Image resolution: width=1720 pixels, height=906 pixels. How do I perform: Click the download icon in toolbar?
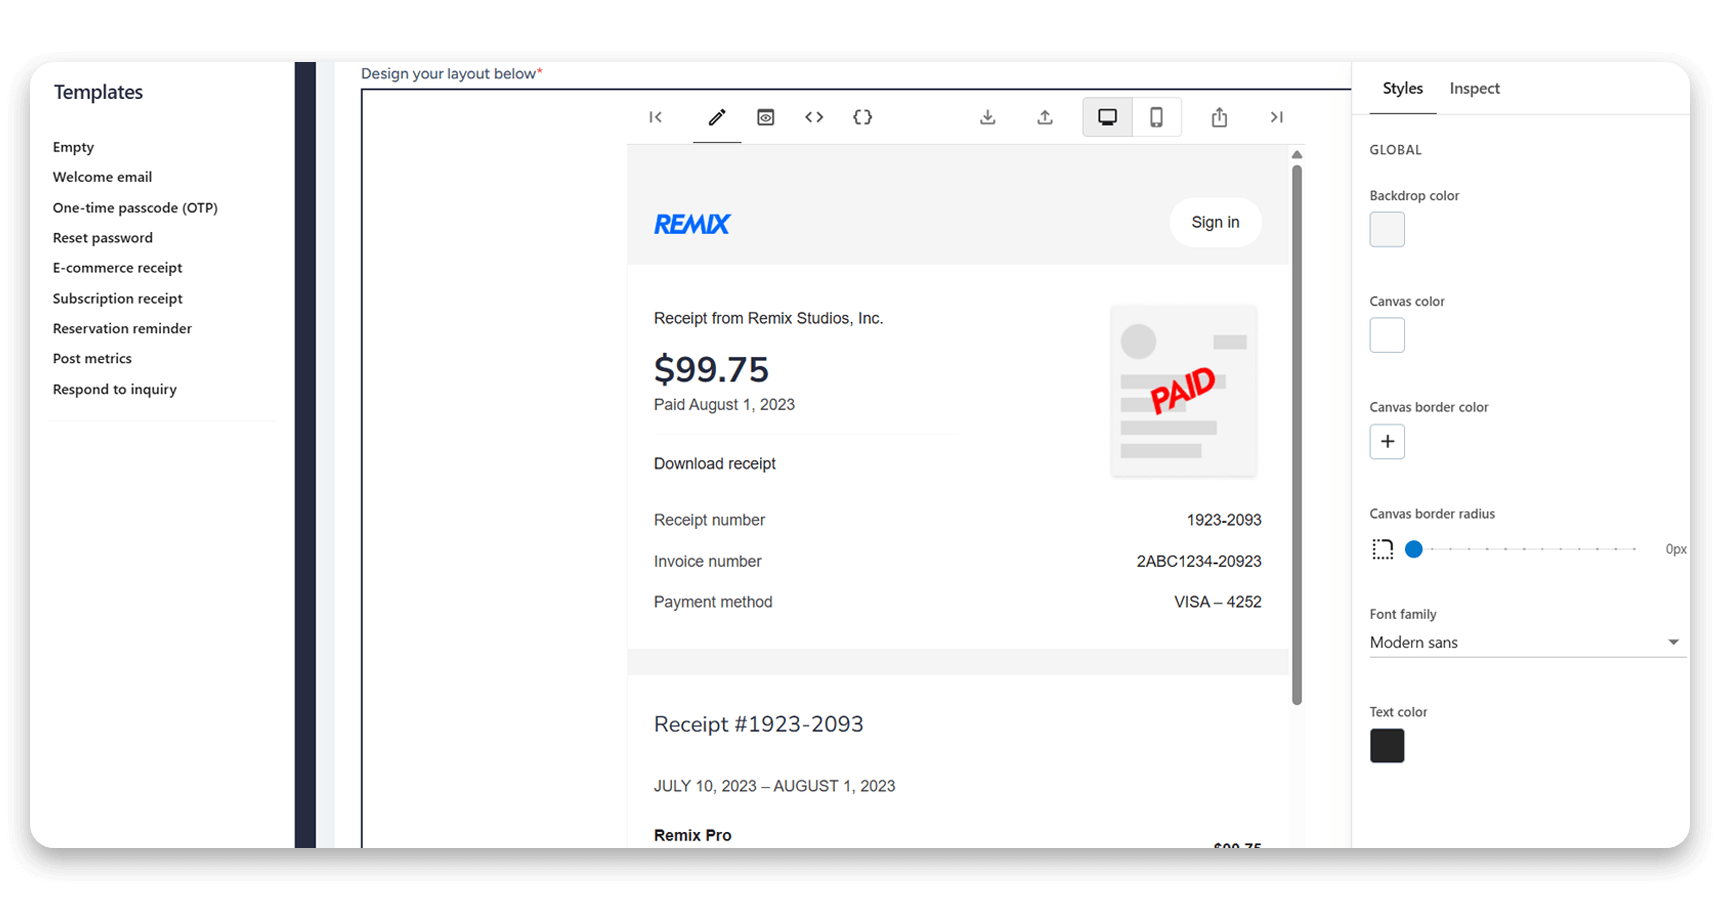[x=987, y=117]
